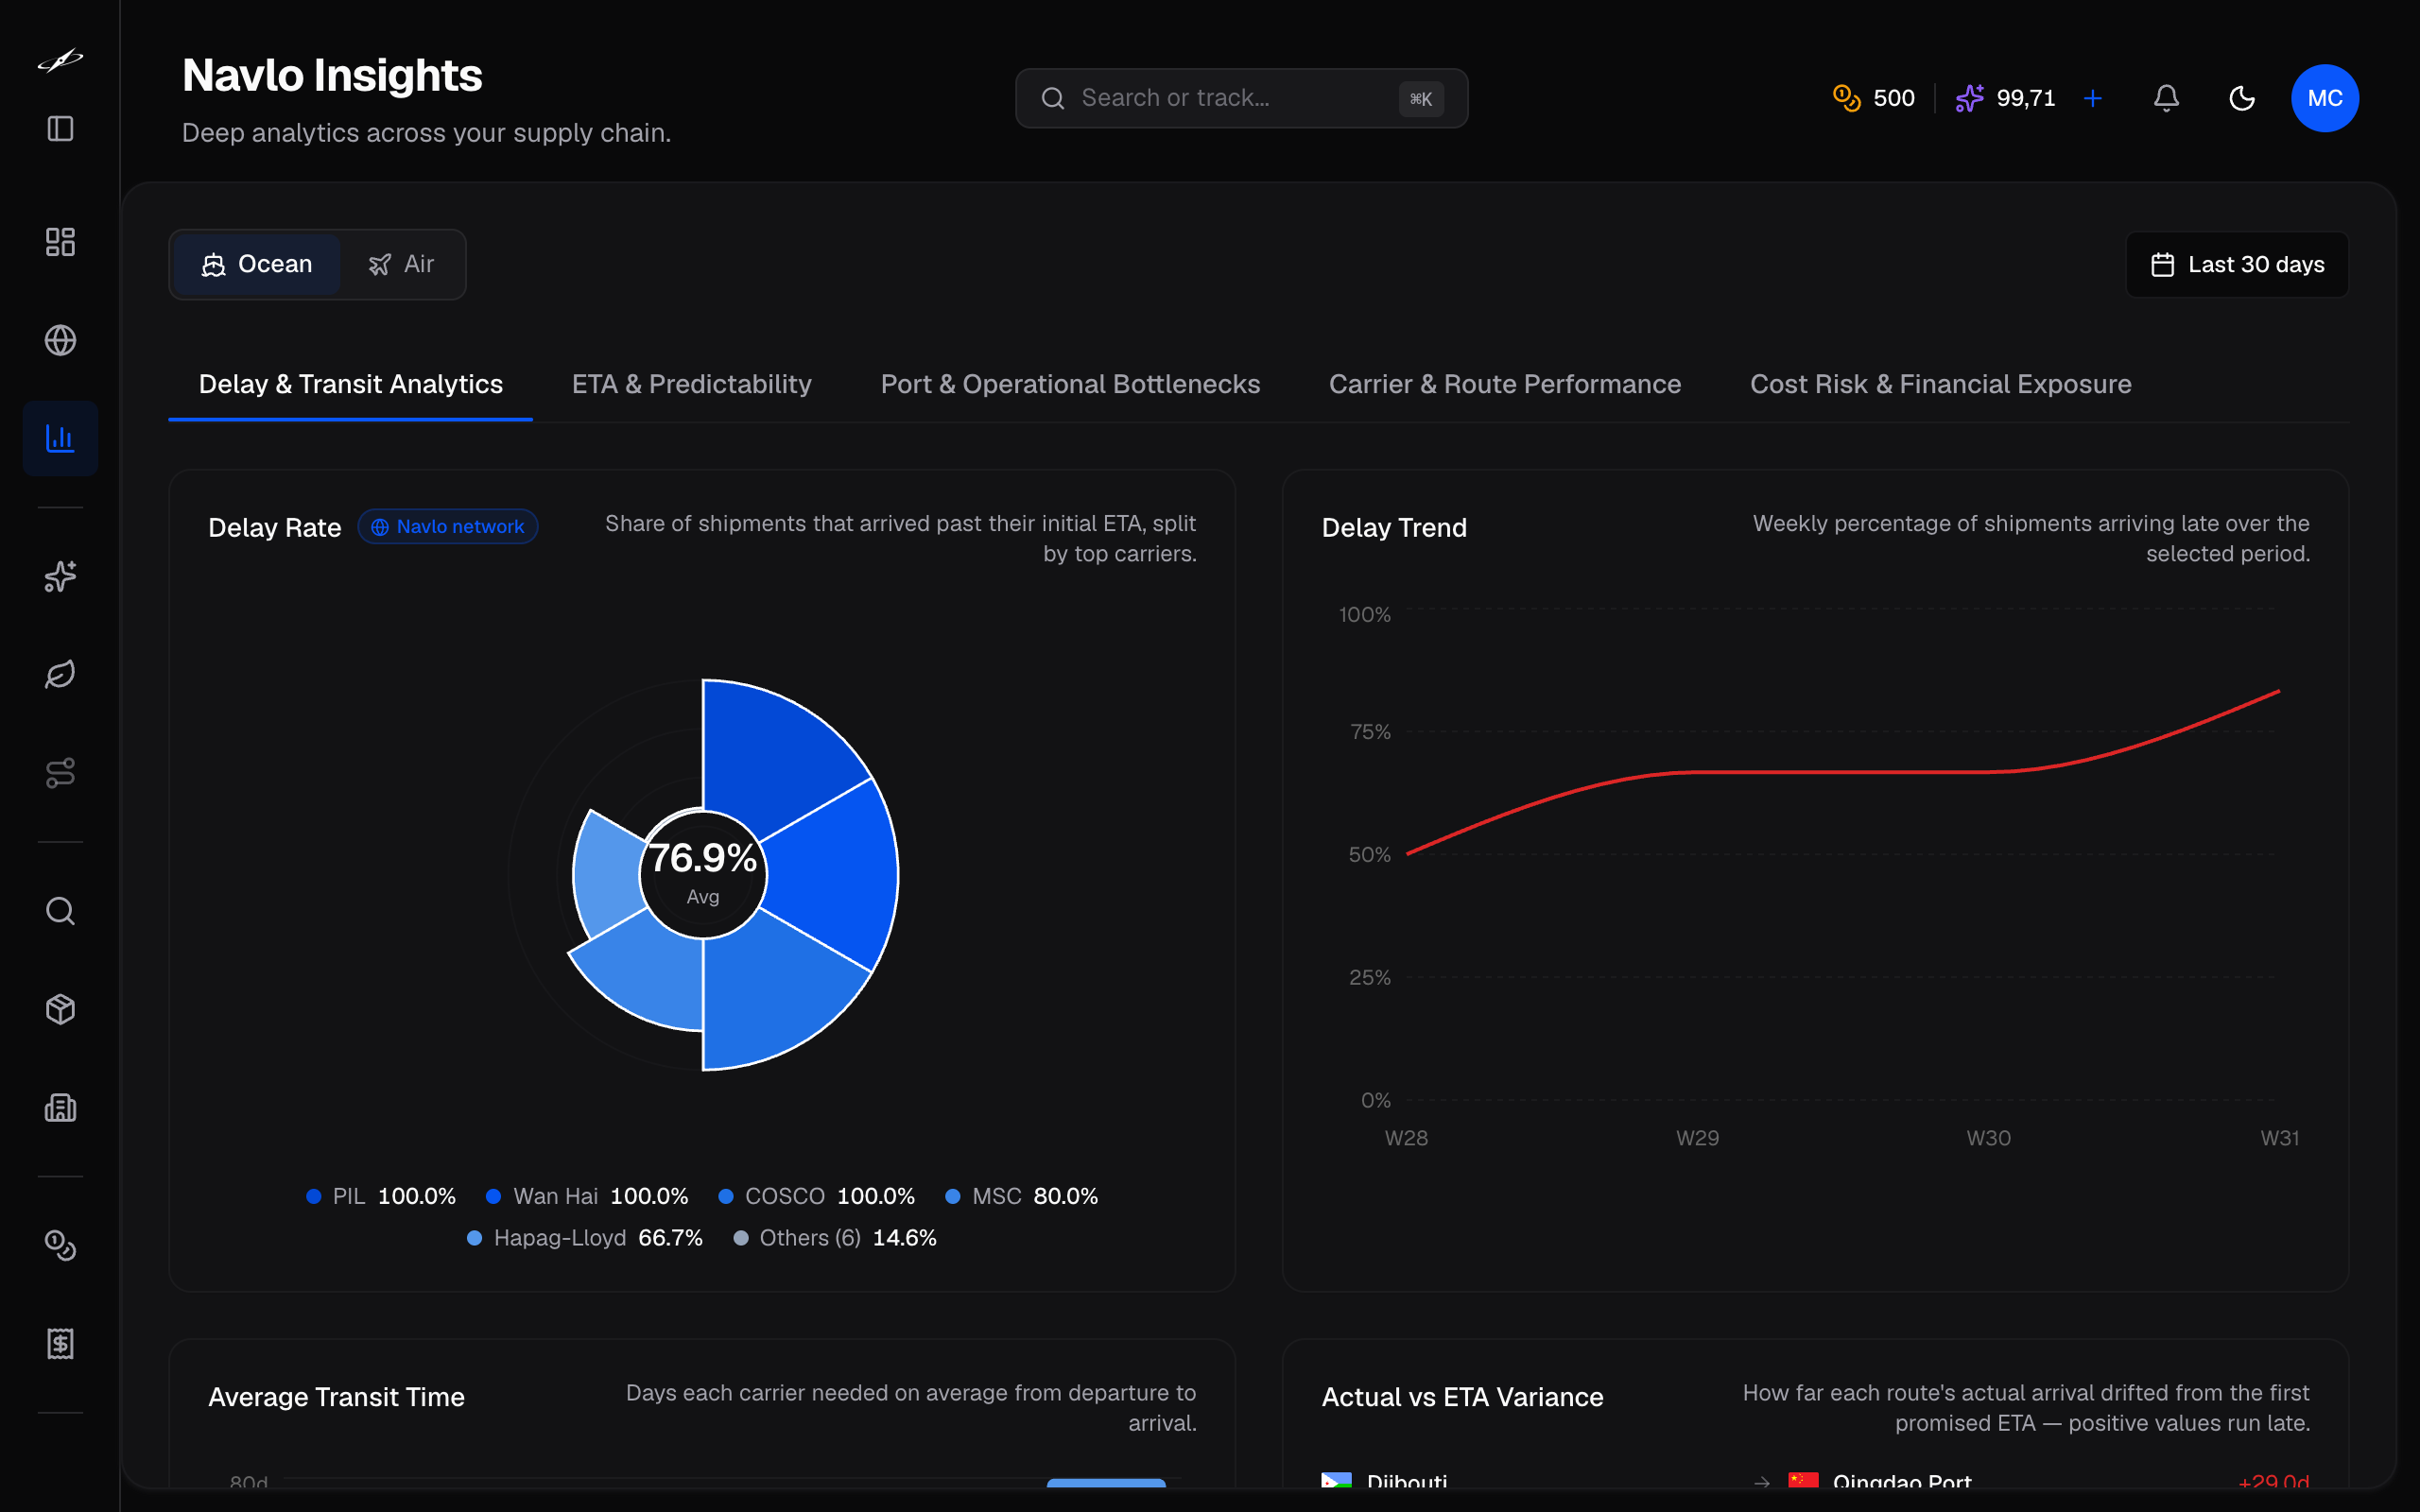Open Carrier & Route Performance tab

coord(1505,384)
